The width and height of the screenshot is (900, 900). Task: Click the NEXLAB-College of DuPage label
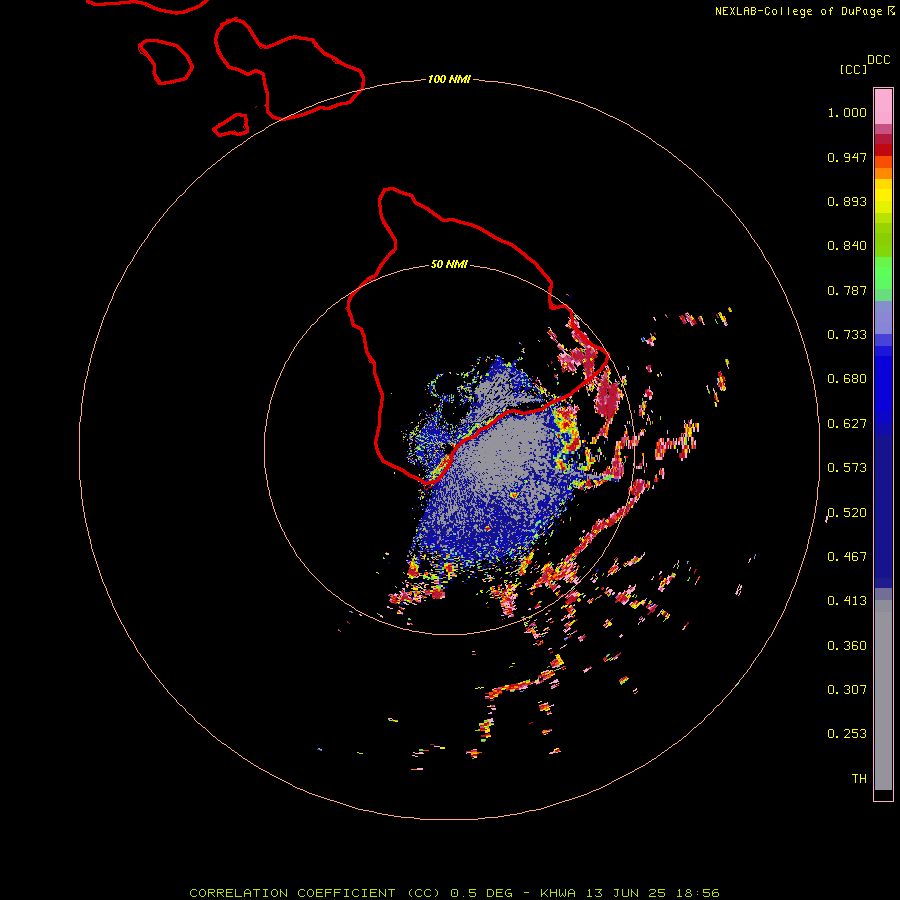point(798,11)
